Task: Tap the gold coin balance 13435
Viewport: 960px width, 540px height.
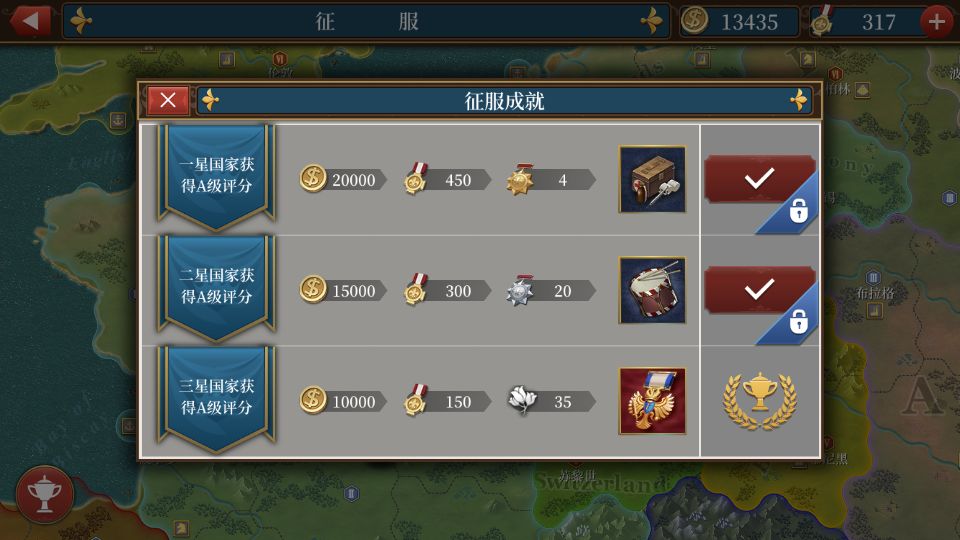Action: (740, 22)
